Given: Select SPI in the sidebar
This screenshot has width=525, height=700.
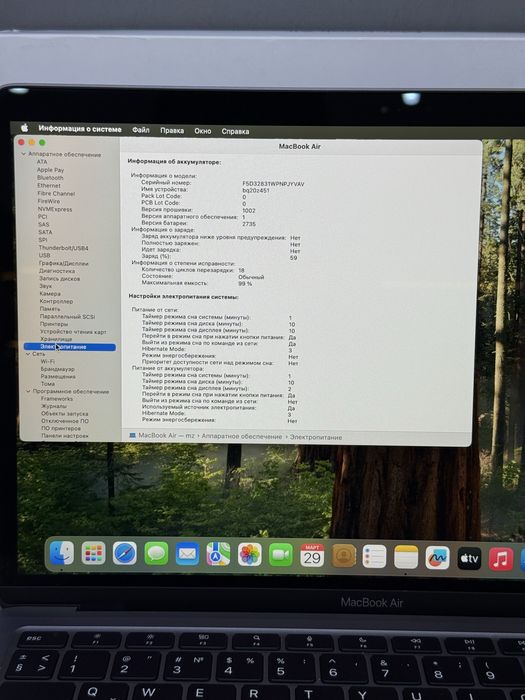Looking at the screenshot, I should click(x=43, y=240).
